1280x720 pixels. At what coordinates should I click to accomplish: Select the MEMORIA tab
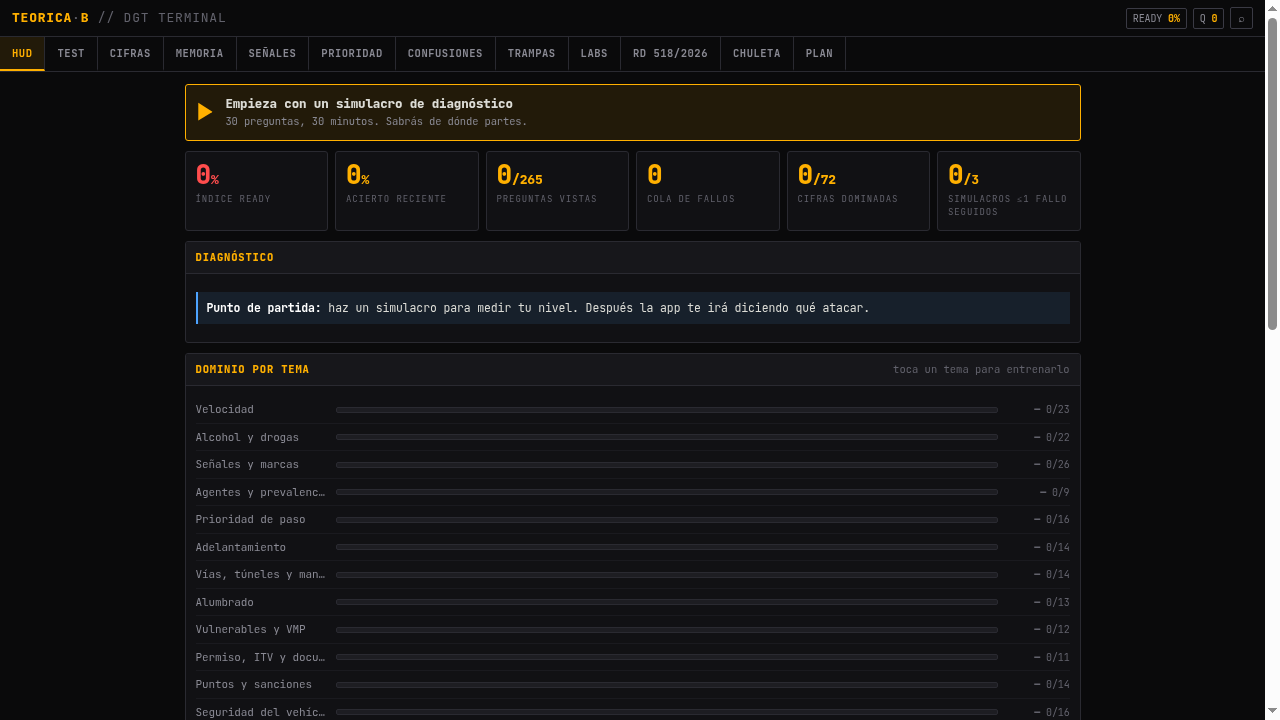click(x=200, y=54)
